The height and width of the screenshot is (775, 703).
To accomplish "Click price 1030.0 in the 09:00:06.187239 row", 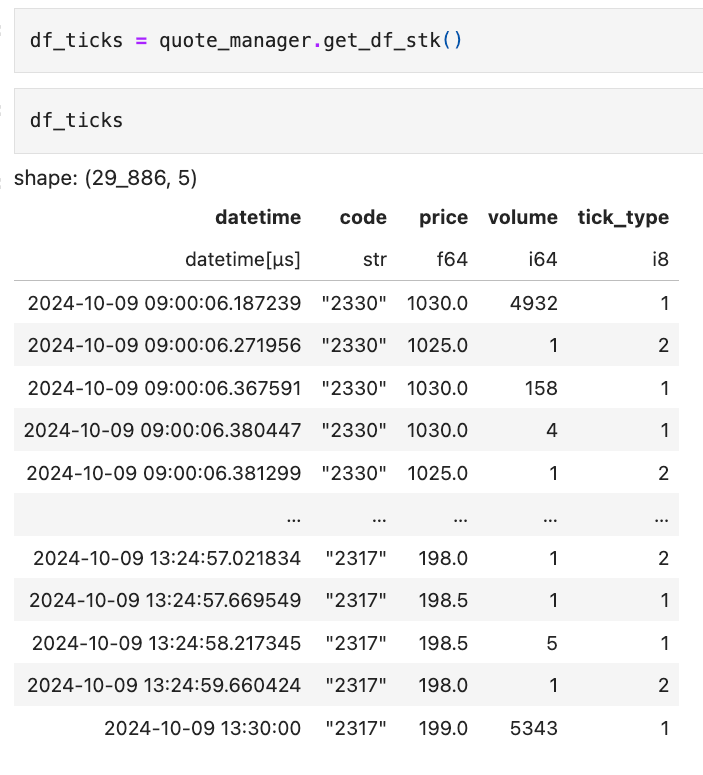I will (x=438, y=303).
